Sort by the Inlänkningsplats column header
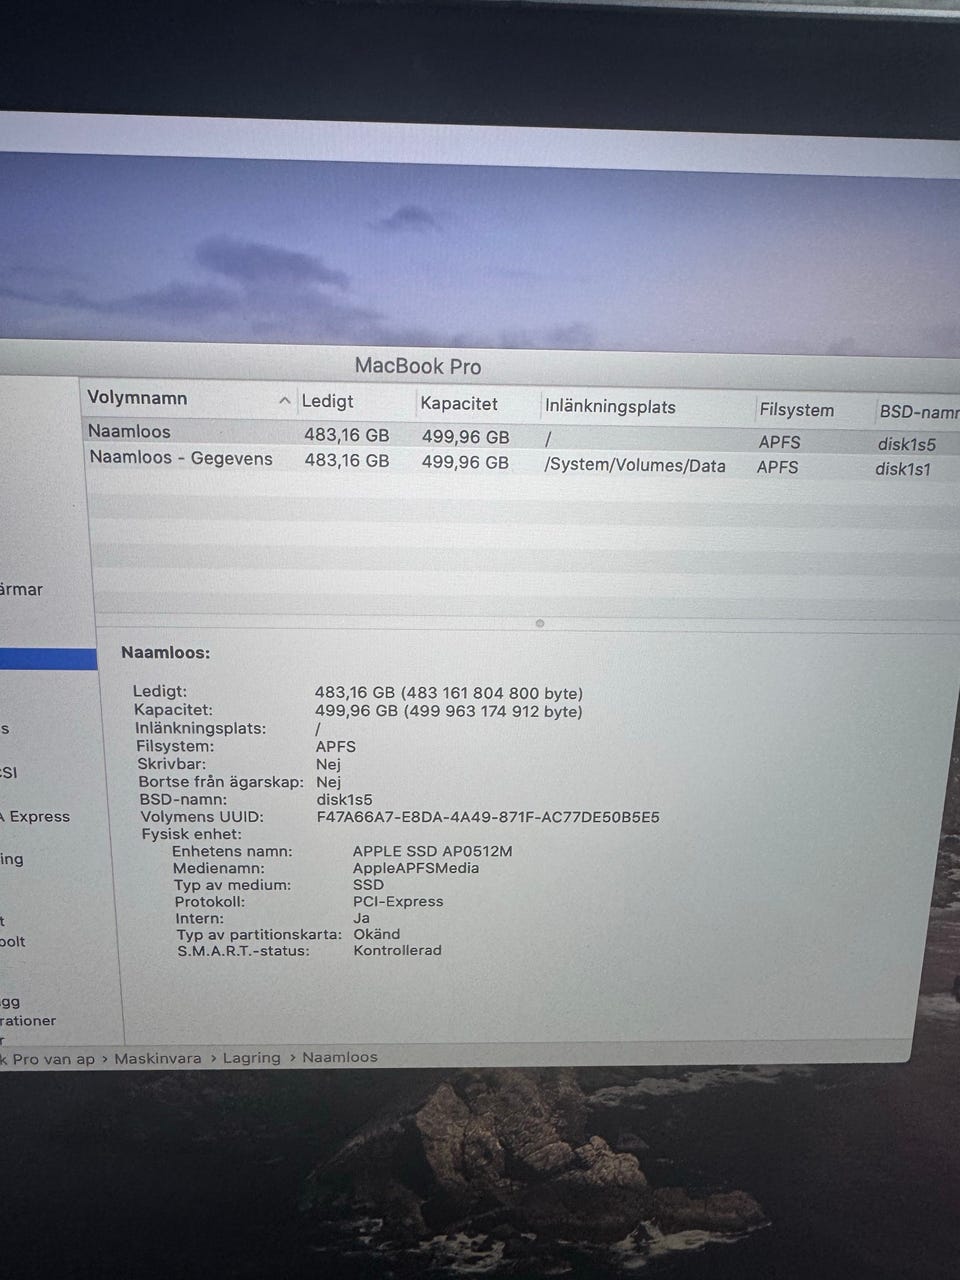960x1280 pixels. (610, 407)
